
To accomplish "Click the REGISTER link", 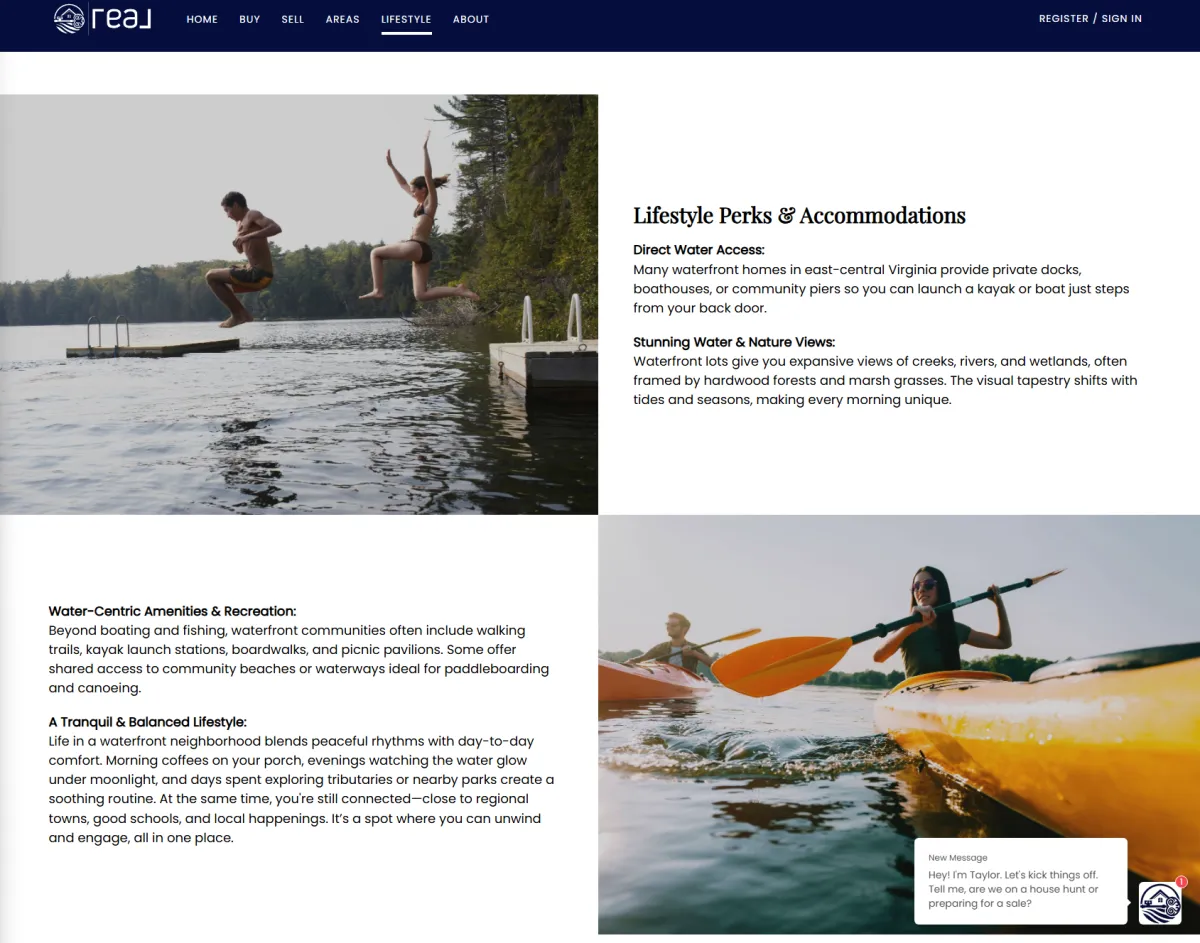I will (1064, 19).
